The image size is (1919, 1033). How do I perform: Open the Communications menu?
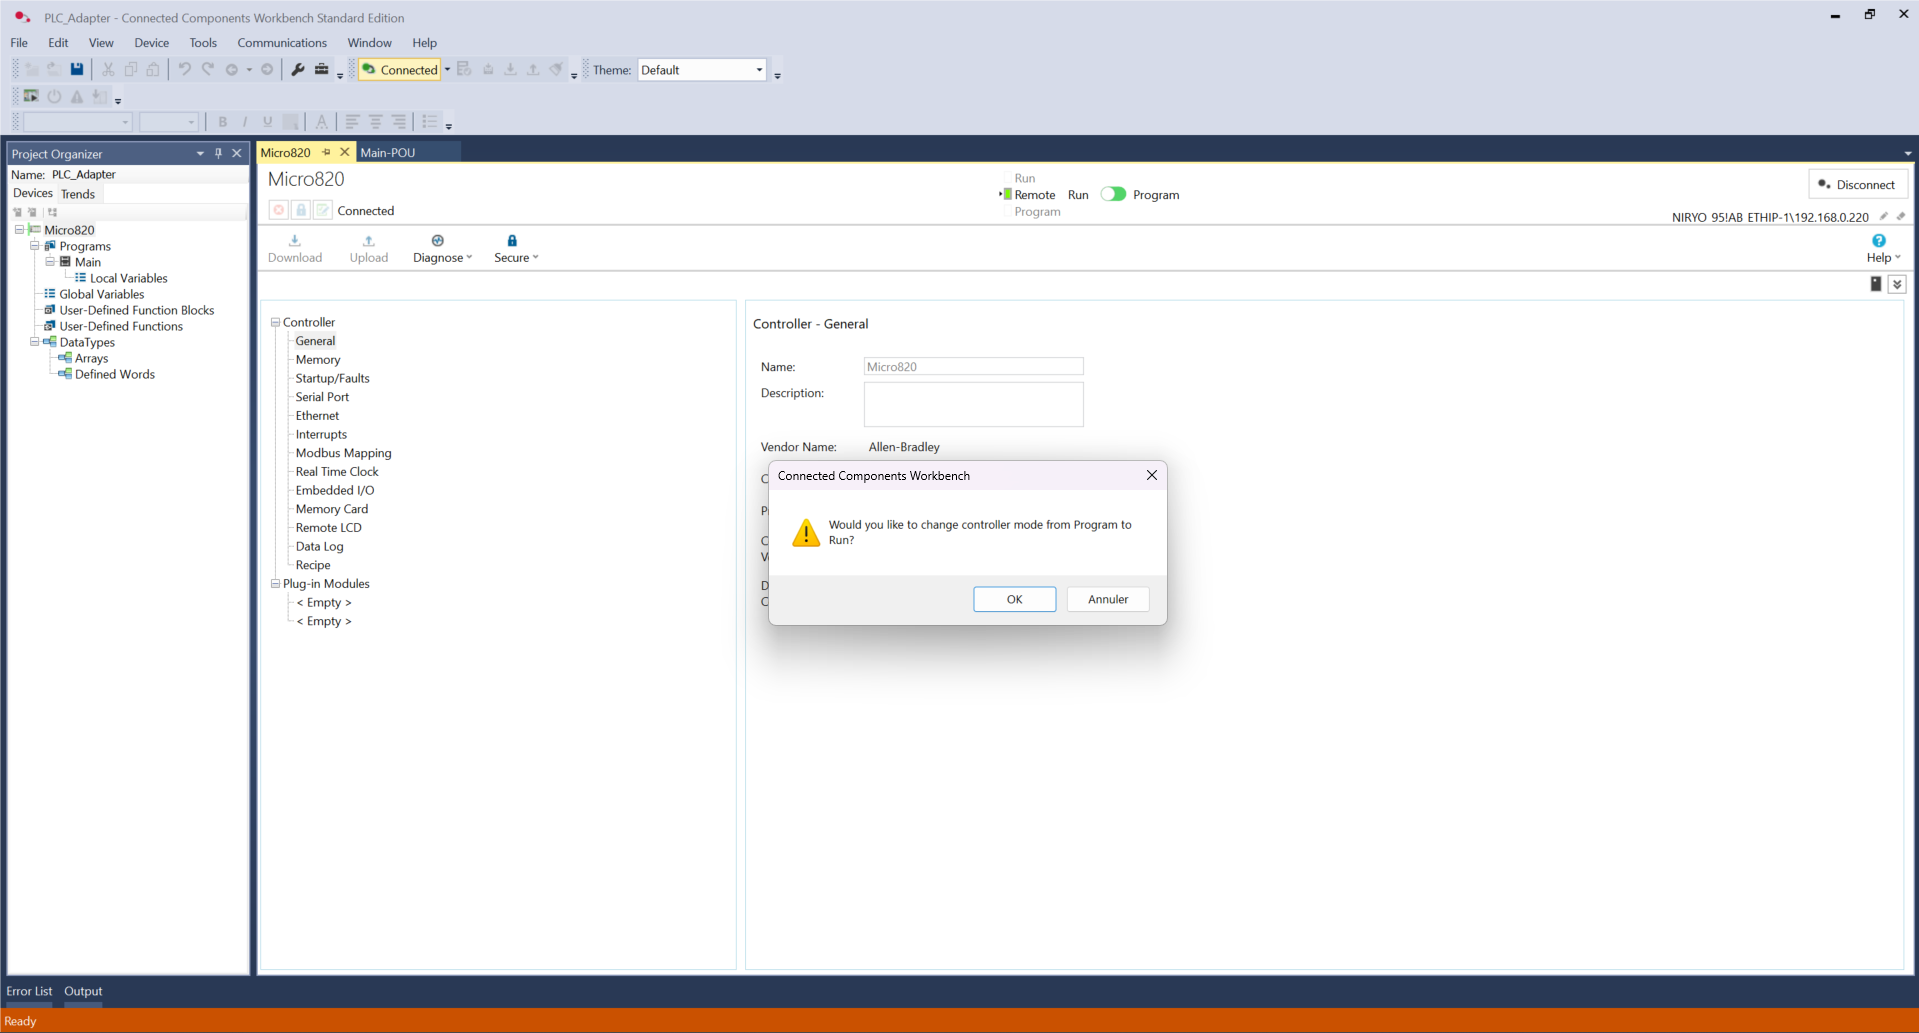[x=282, y=43]
